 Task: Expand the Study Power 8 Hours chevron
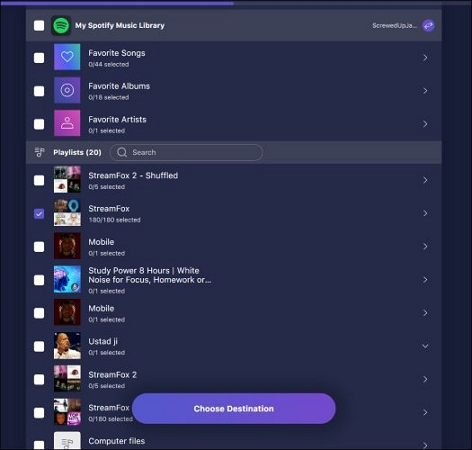pyautogui.click(x=425, y=280)
